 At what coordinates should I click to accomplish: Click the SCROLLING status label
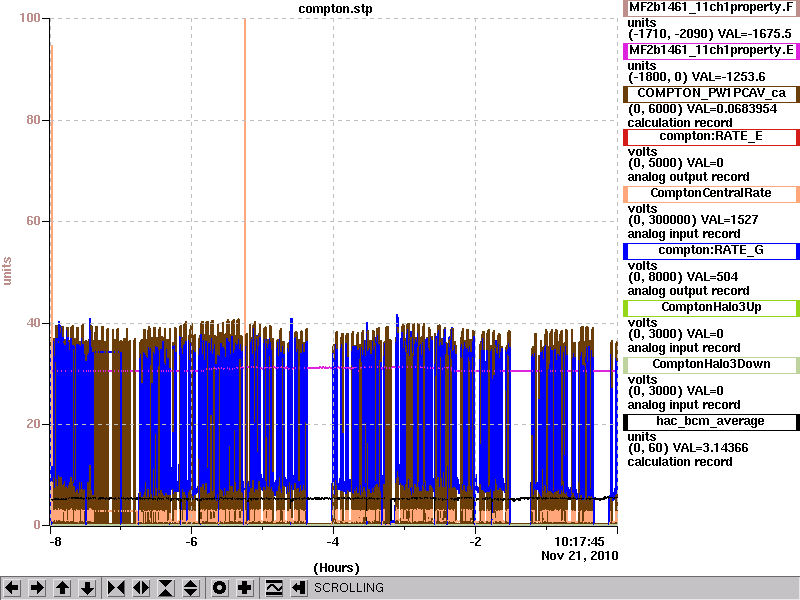point(348,588)
